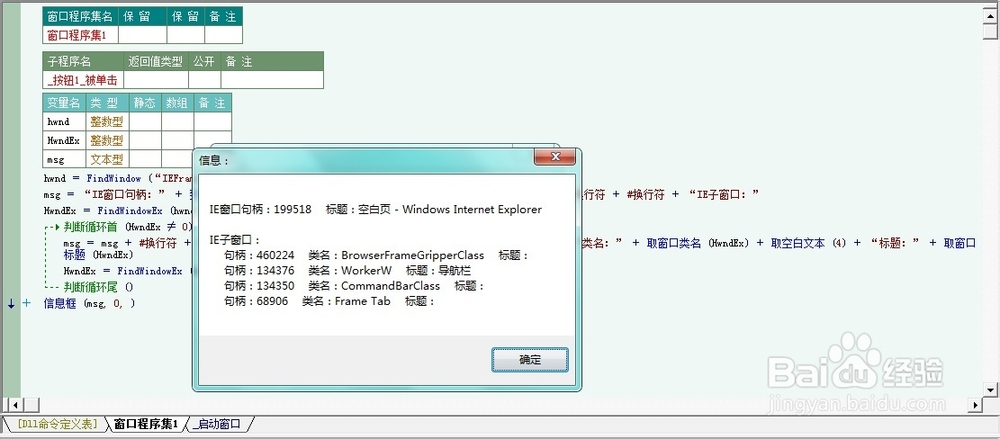
Task: Click the msg variable name cell
Action: (x=63, y=159)
